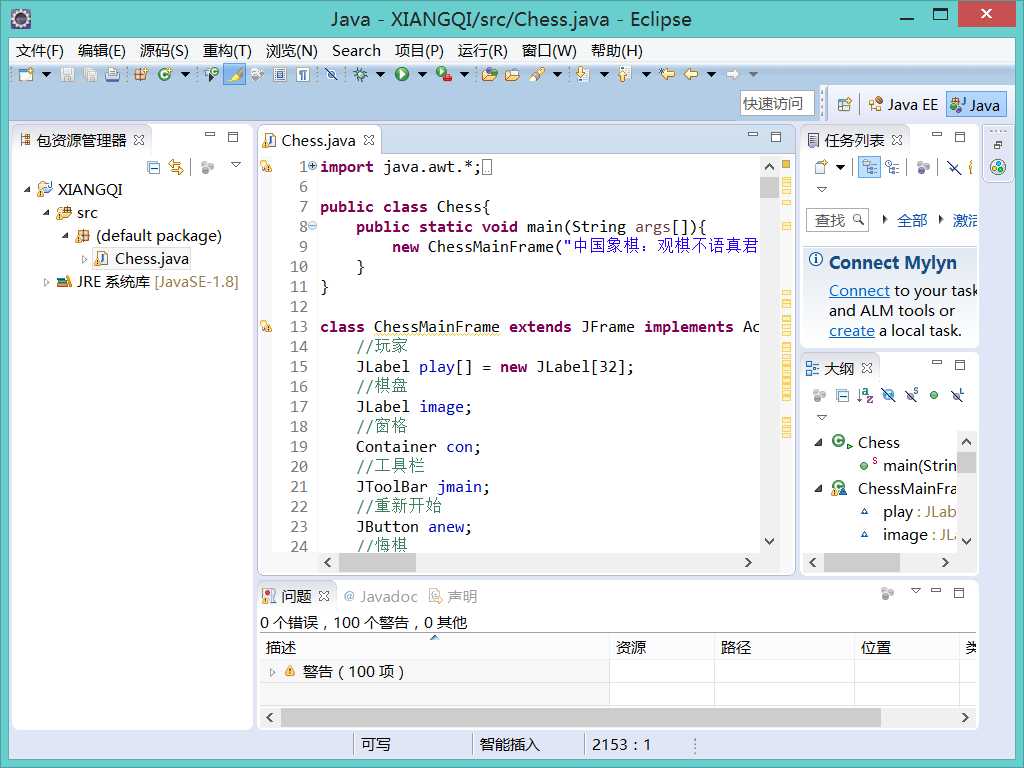This screenshot has height=768, width=1024.
Task: Click the create local task link
Action: pos(852,331)
